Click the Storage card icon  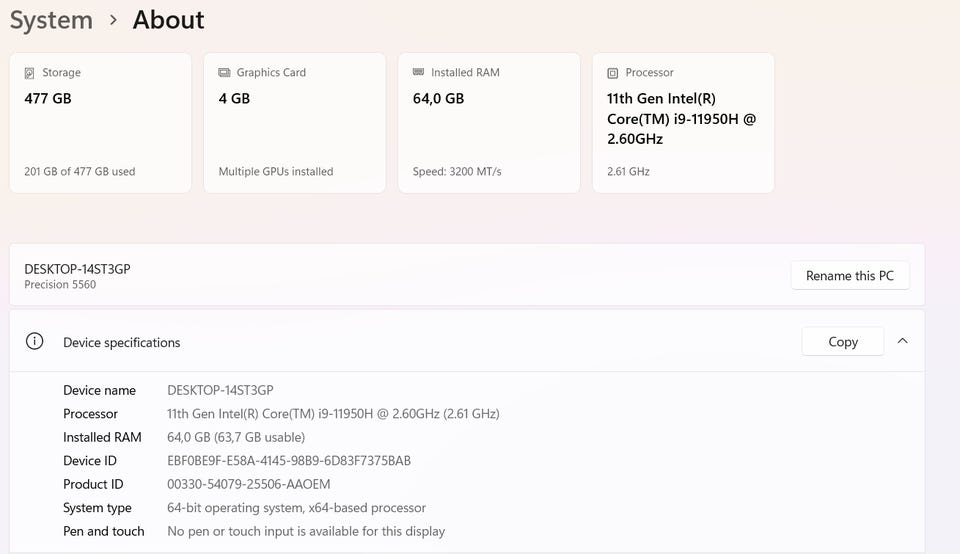click(30, 73)
